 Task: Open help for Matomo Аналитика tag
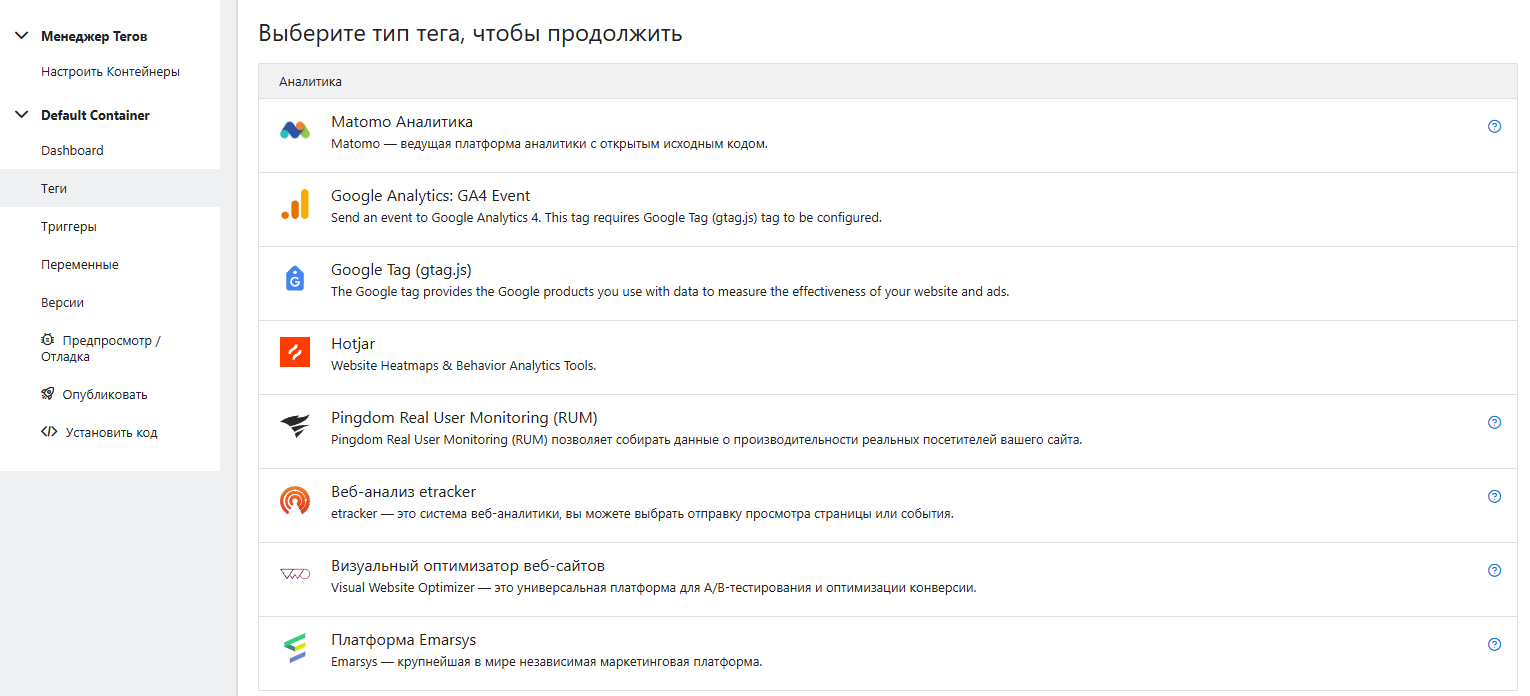click(x=1494, y=127)
